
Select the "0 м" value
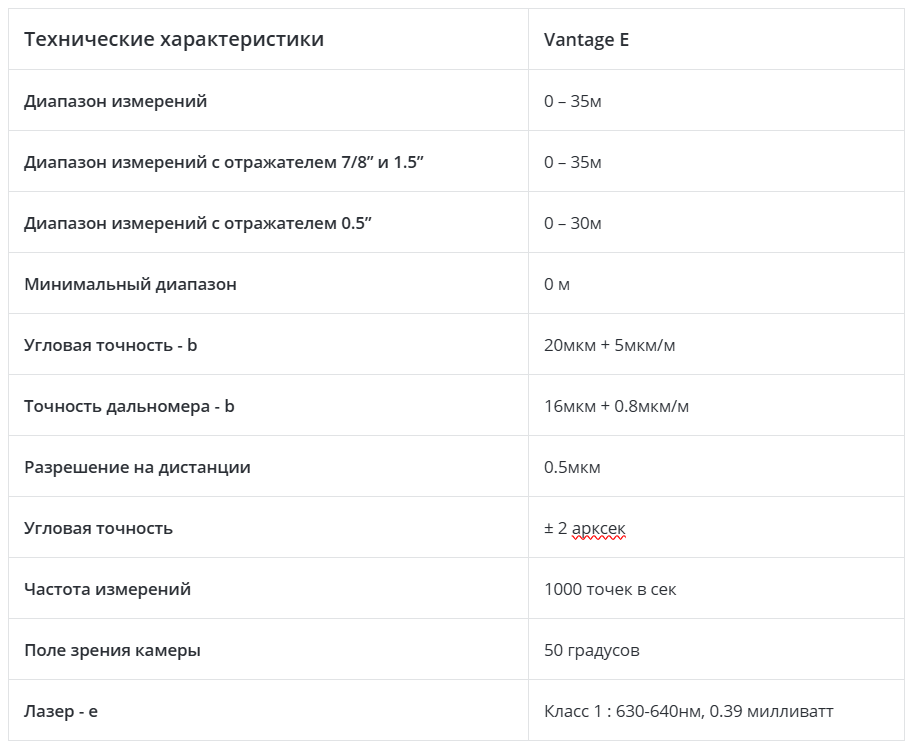click(557, 284)
